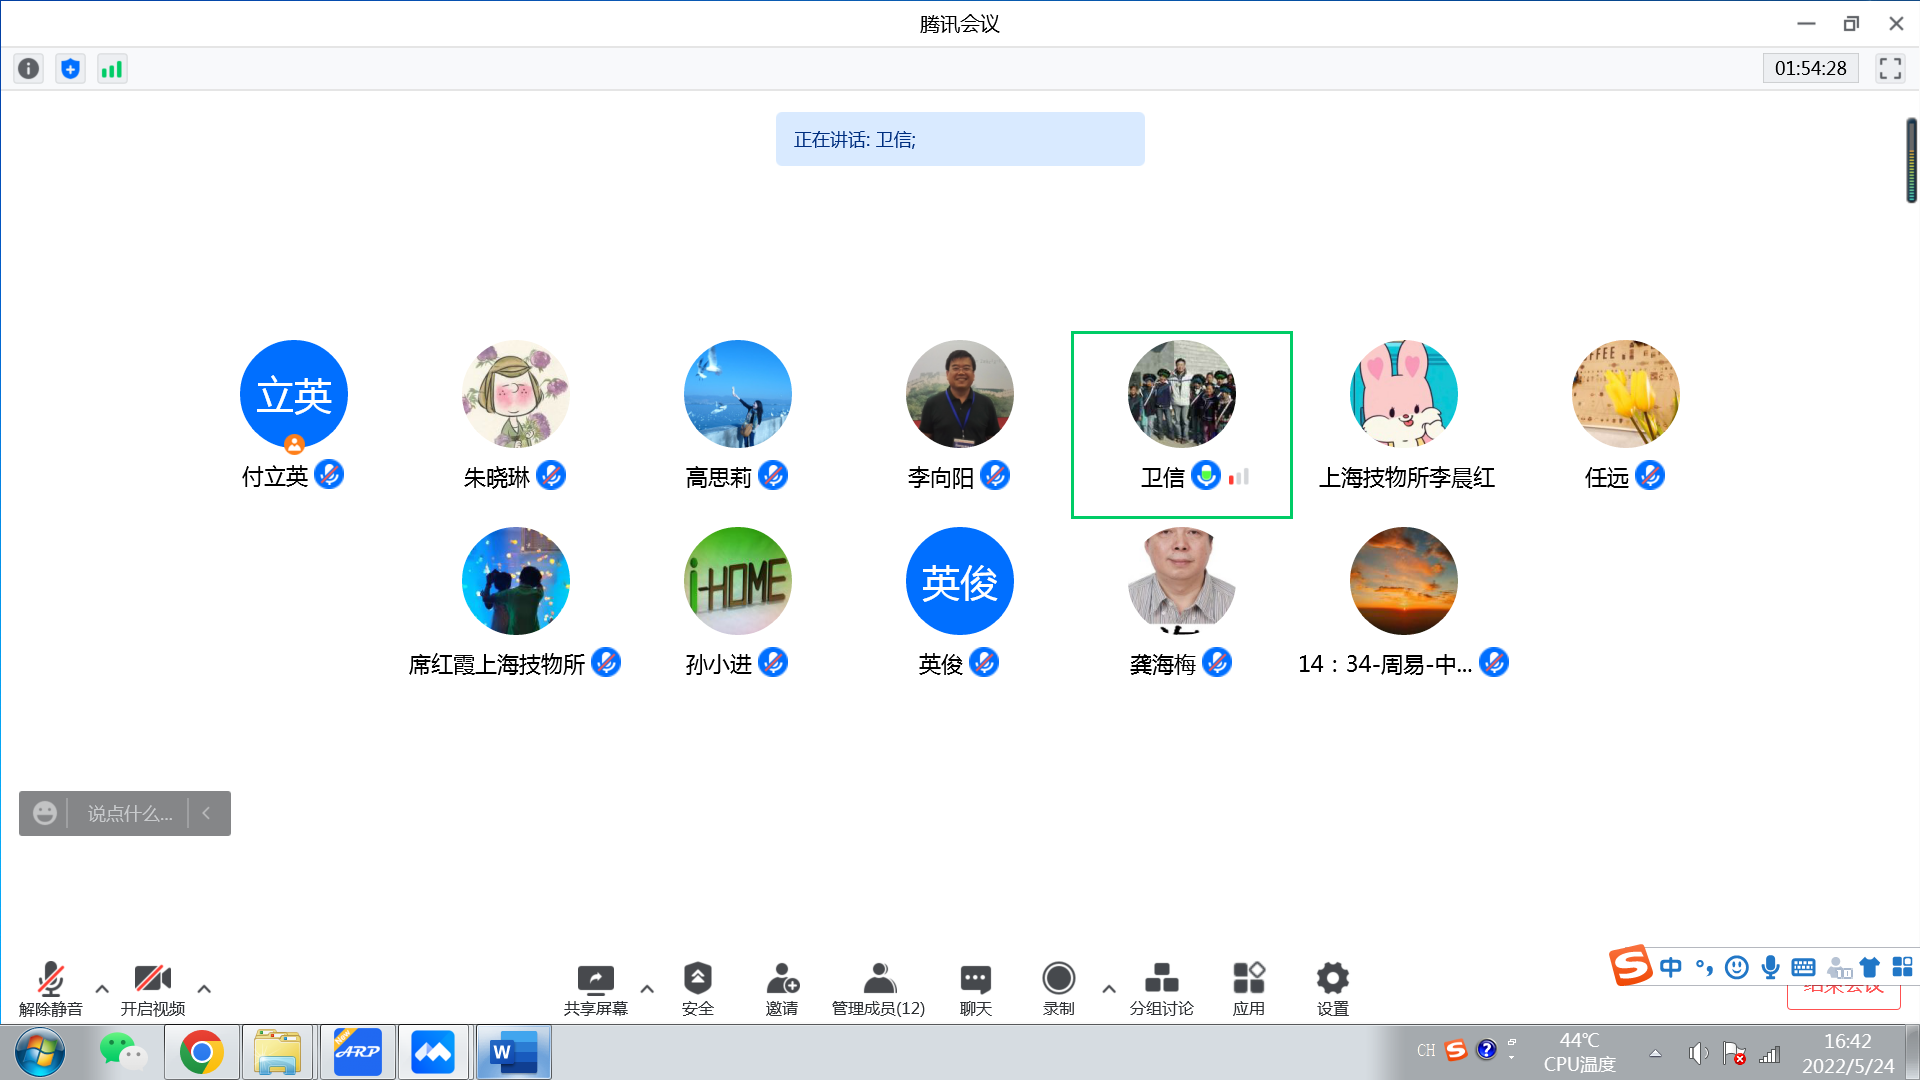Click the meeting timer 01:54:28
This screenshot has width=1920, height=1080.
click(x=1810, y=68)
